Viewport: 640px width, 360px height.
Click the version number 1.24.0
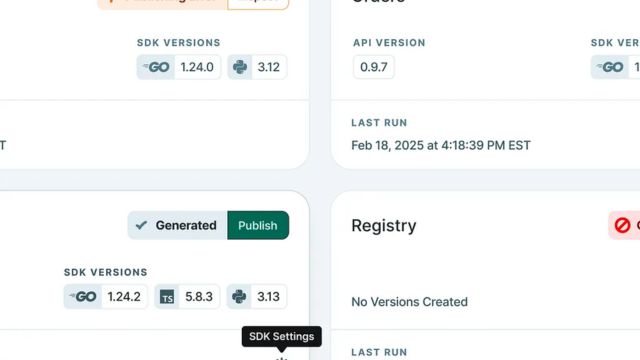[197, 67]
